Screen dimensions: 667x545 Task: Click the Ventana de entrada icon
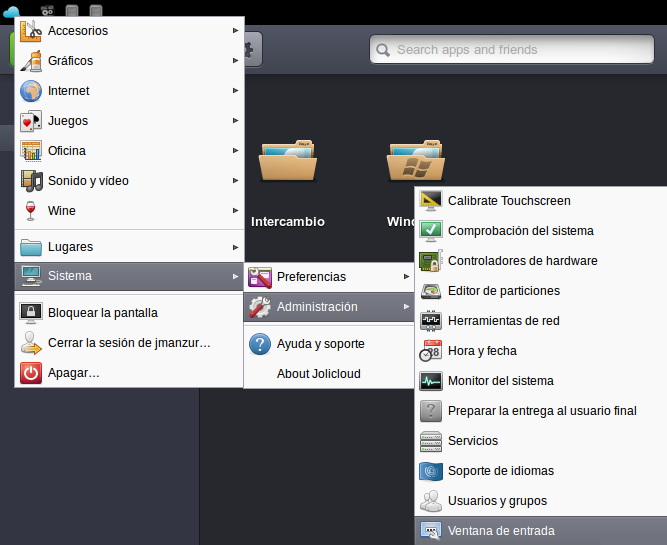pyautogui.click(x=431, y=531)
